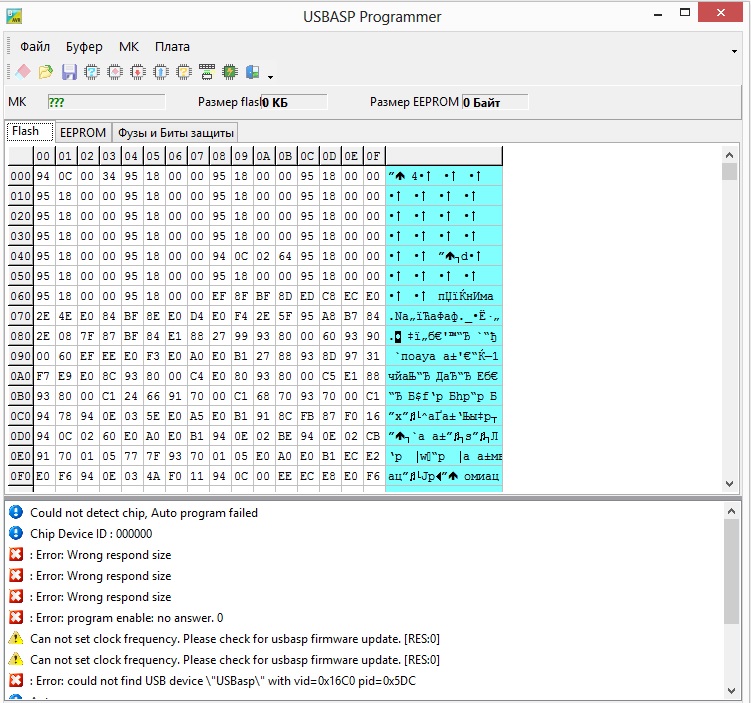Click the blue door exit icon

253,72
